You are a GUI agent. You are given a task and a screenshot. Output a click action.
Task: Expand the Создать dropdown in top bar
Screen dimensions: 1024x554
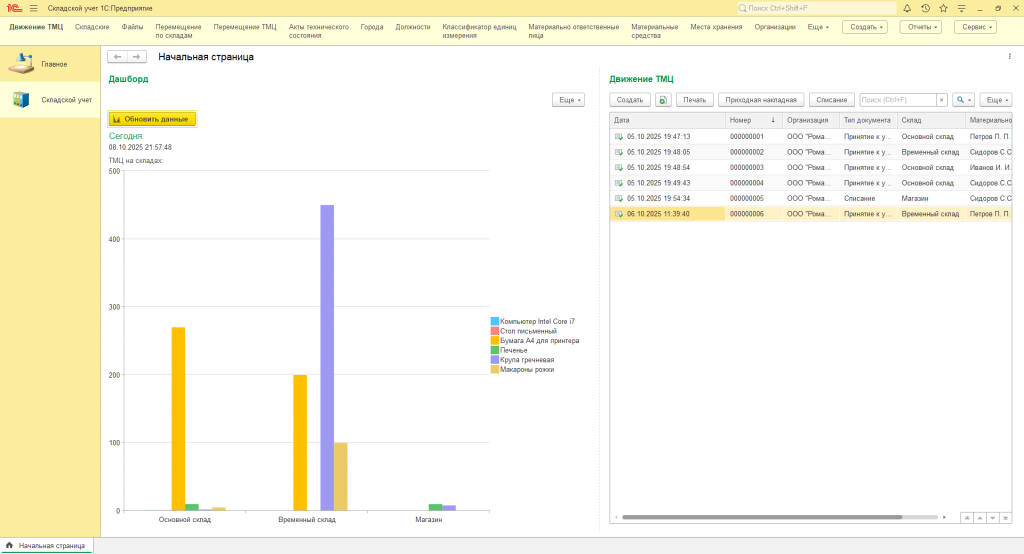point(864,27)
